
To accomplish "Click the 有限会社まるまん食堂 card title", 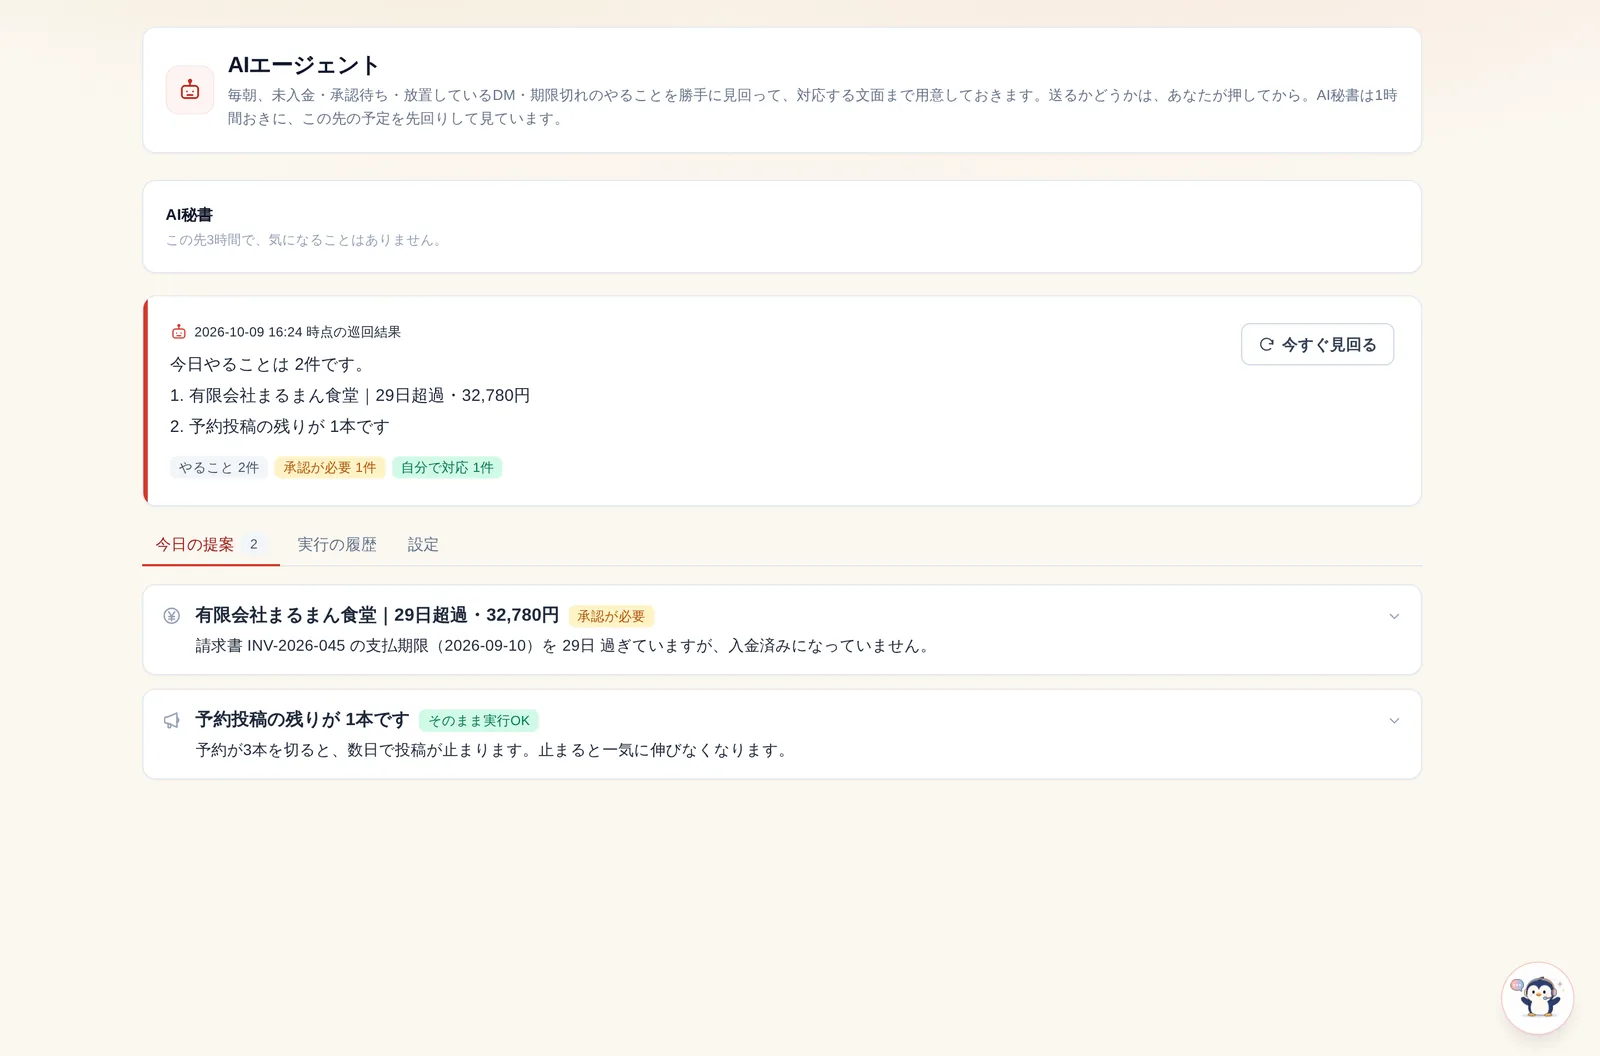I will coord(377,615).
